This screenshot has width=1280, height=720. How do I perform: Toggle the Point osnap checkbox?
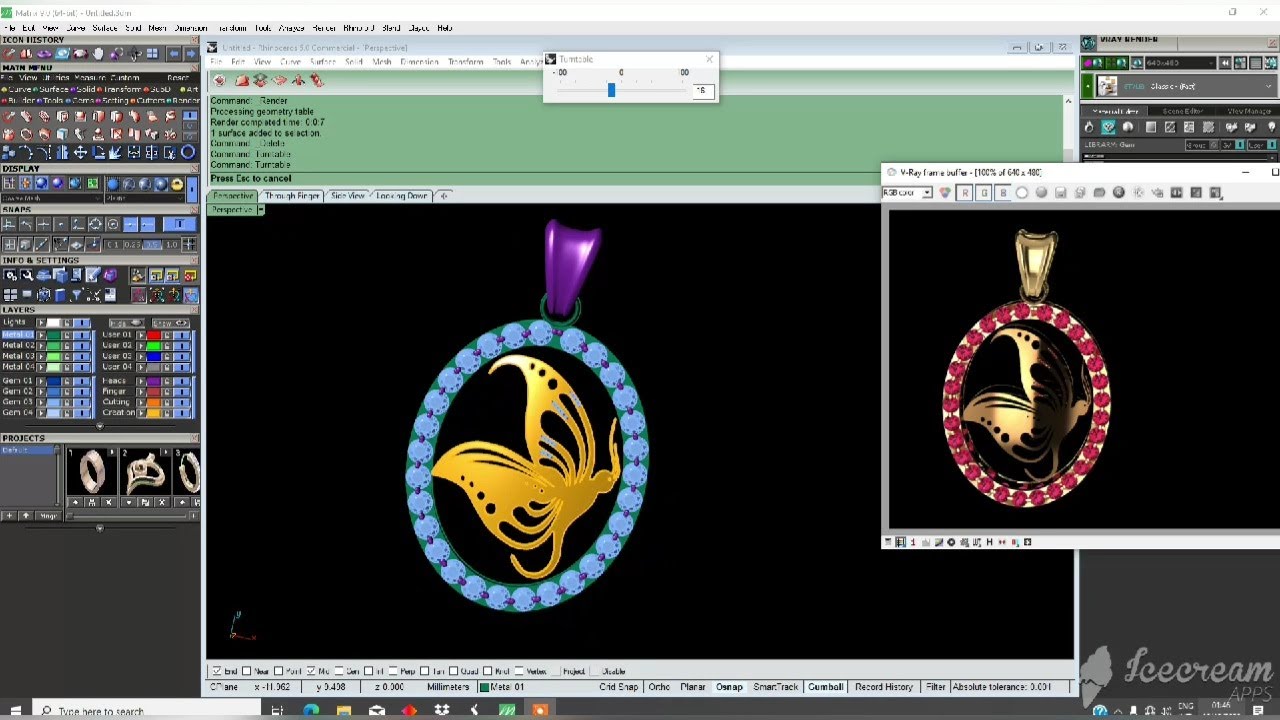(278, 671)
